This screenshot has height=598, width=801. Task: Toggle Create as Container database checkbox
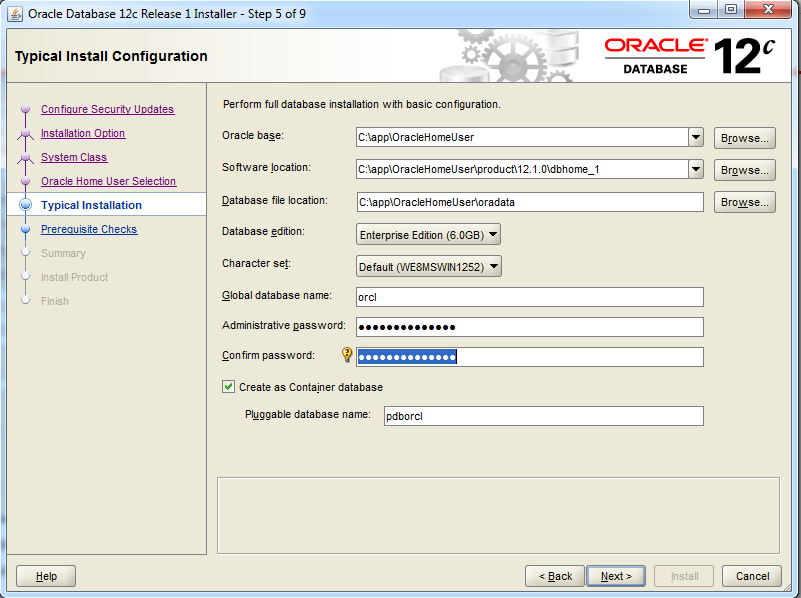228,387
